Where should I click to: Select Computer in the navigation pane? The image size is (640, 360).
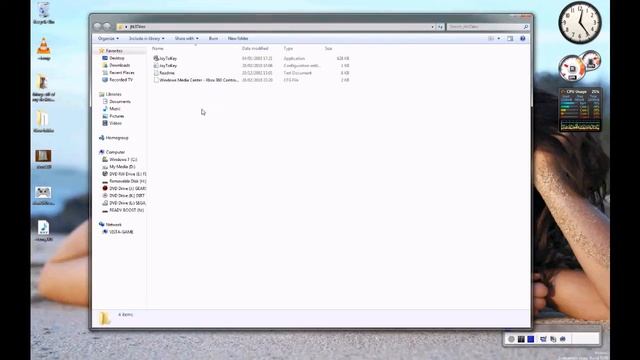115,152
